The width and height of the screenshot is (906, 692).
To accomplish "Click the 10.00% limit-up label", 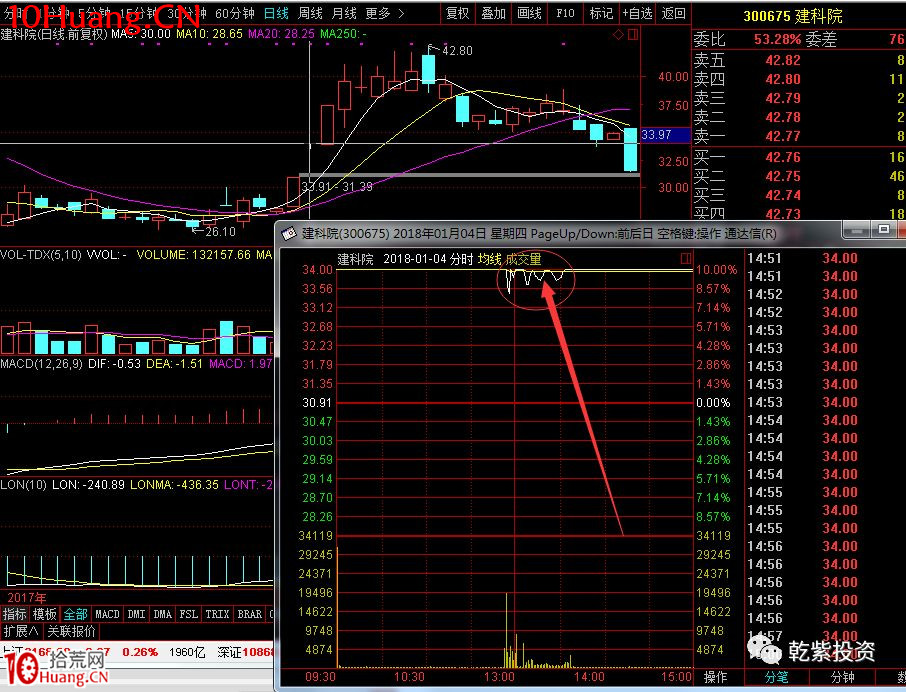I will click(x=716, y=270).
